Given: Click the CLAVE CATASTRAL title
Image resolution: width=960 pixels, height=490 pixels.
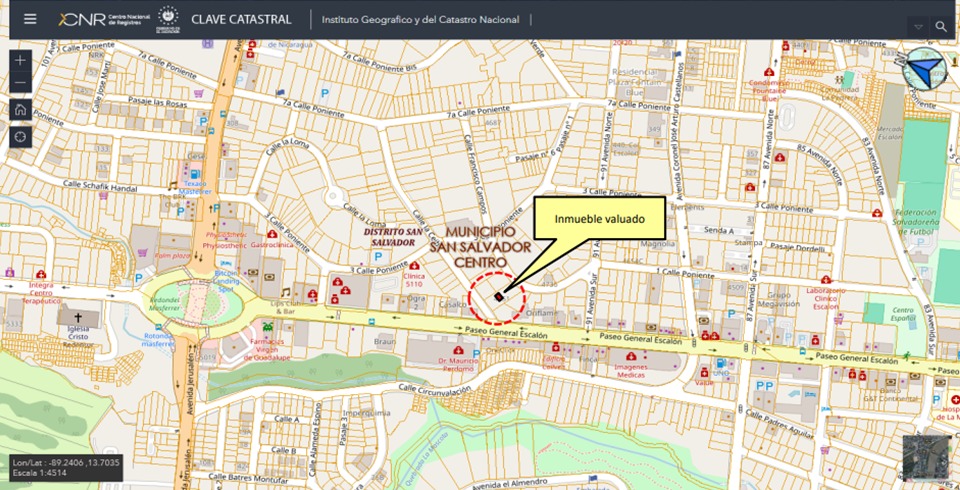Looking at the screenshot, I should [x=241, y=19].
